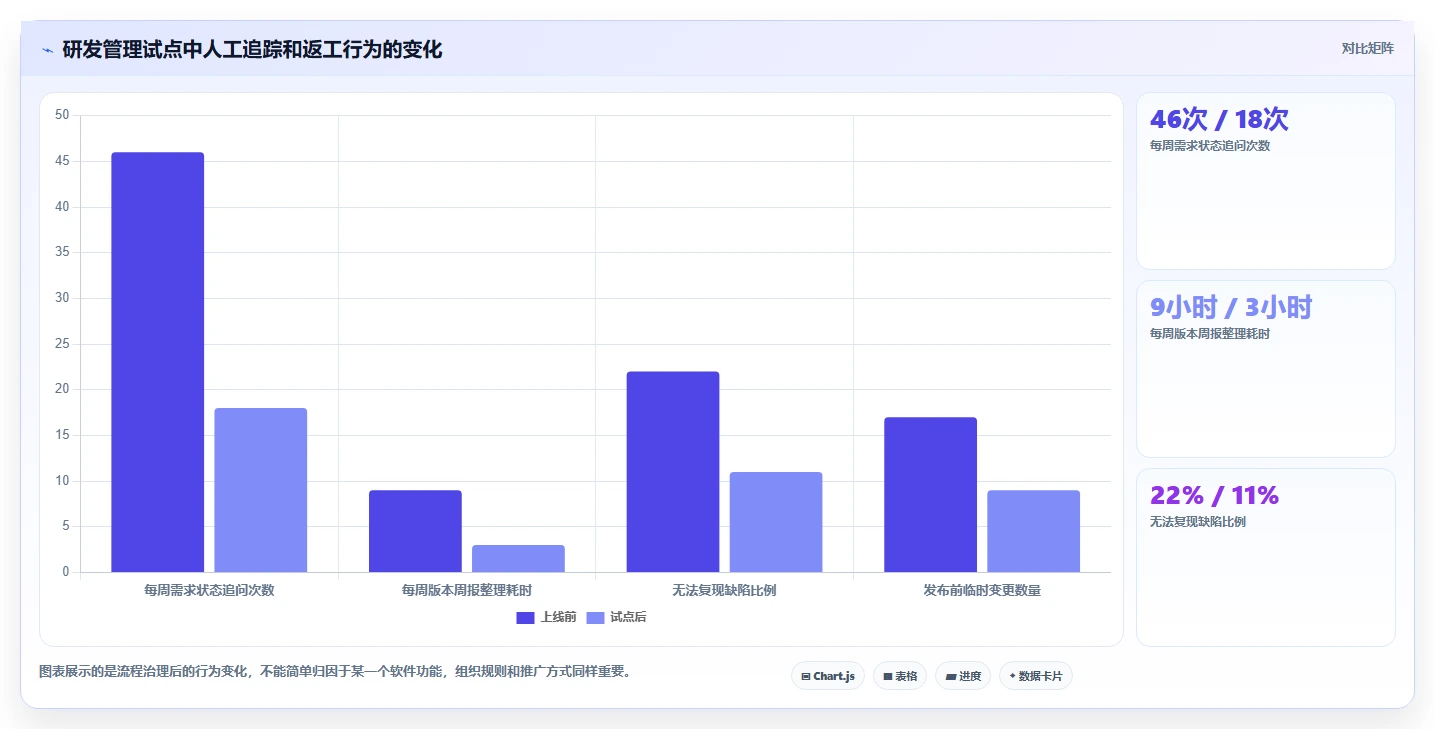This screenshot has width=1435, height=729.
Task: Click the 46次 / 18次 stat value
Action: point(1219,119)
